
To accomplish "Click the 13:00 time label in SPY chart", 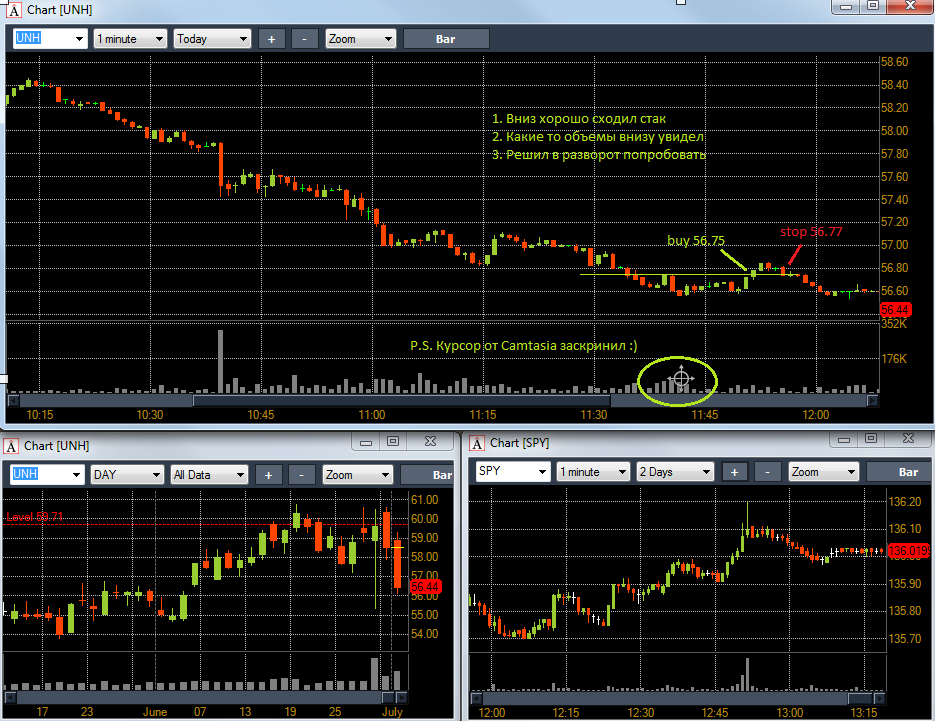I will pos(790,713).
